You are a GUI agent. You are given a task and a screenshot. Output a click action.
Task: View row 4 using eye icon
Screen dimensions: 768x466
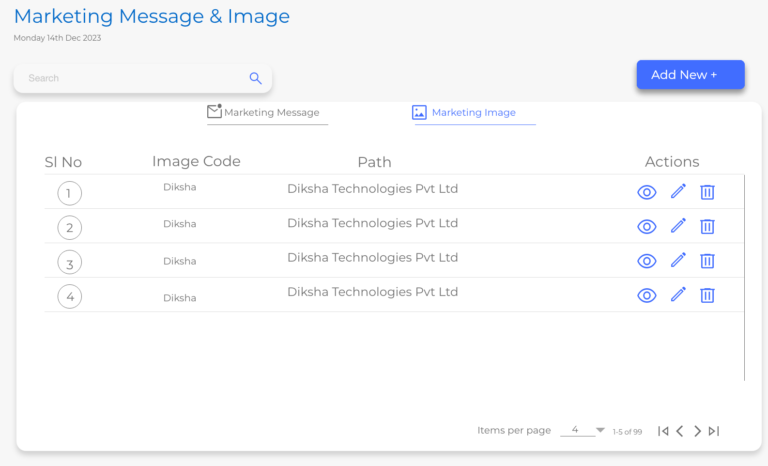[647, 295]
